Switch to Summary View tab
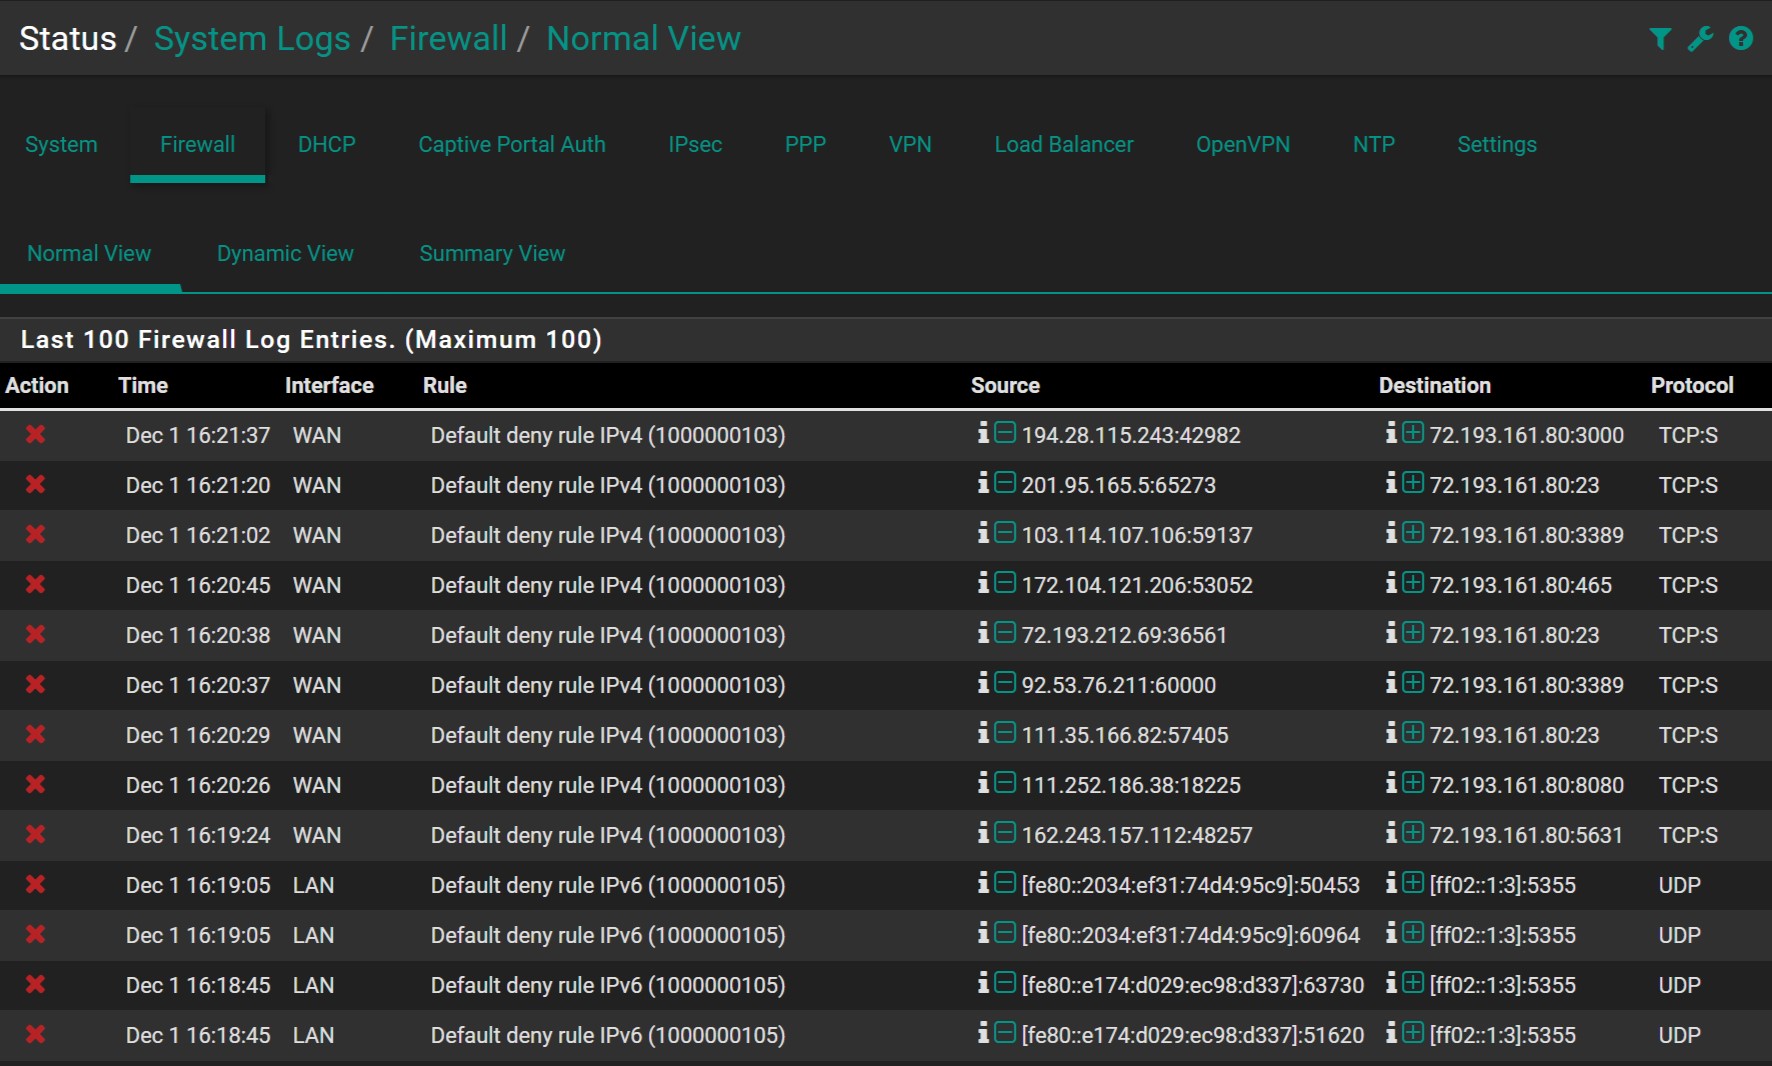The height and width of the screenshot is (1066, 1772). click(x=492, y=254)
